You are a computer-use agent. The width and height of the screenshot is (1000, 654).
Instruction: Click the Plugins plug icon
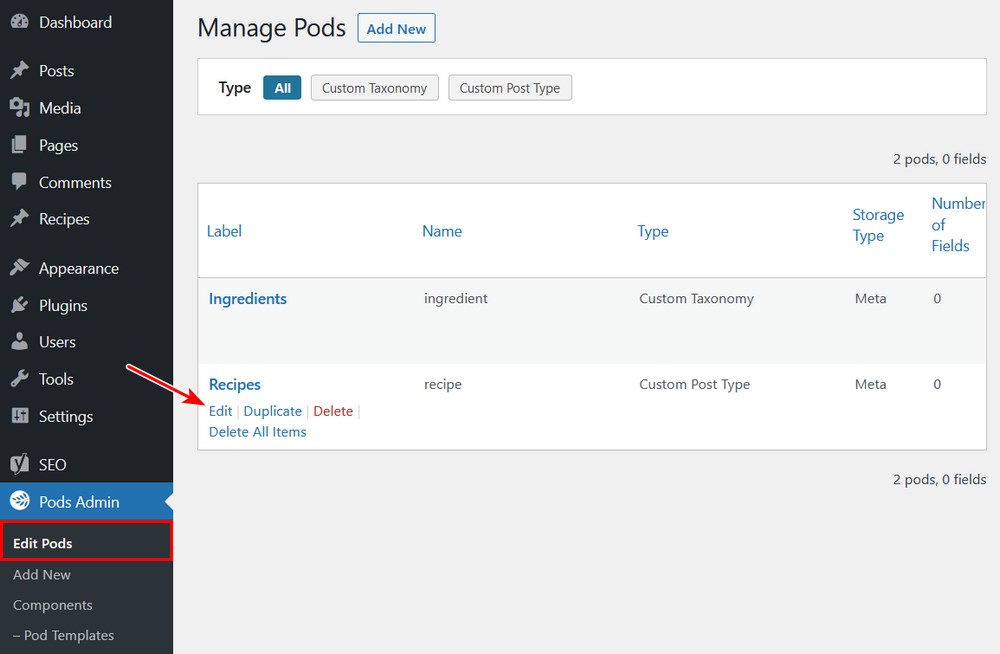tap(20, 305)
